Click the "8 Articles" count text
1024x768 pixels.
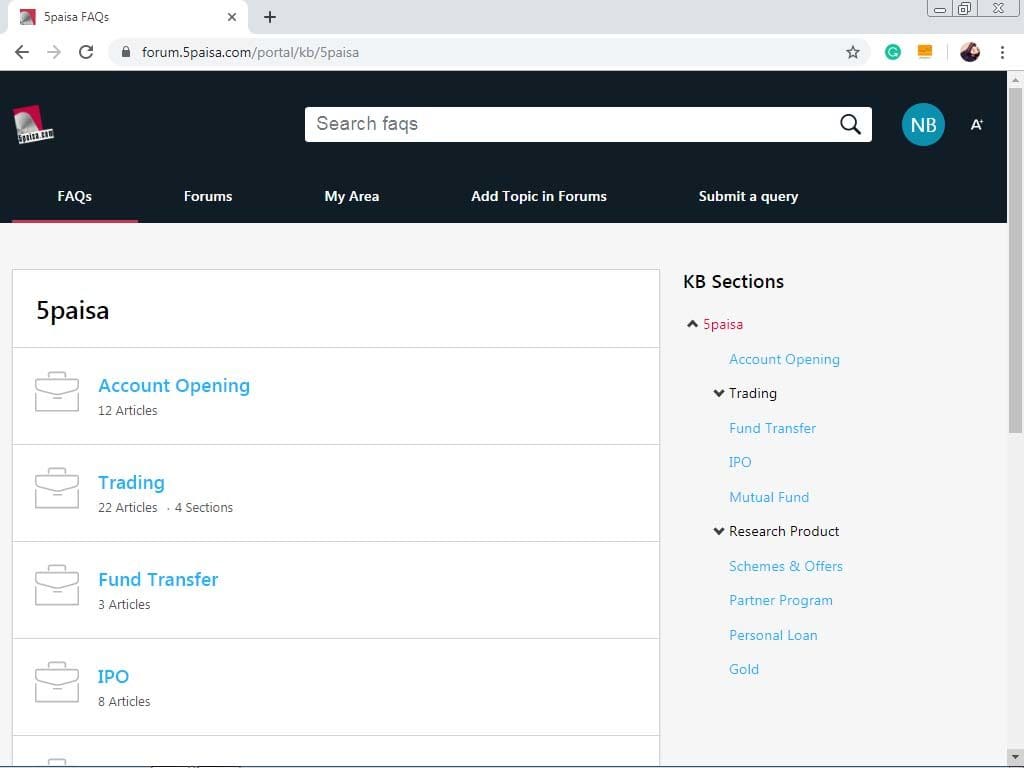pos(124,701)
